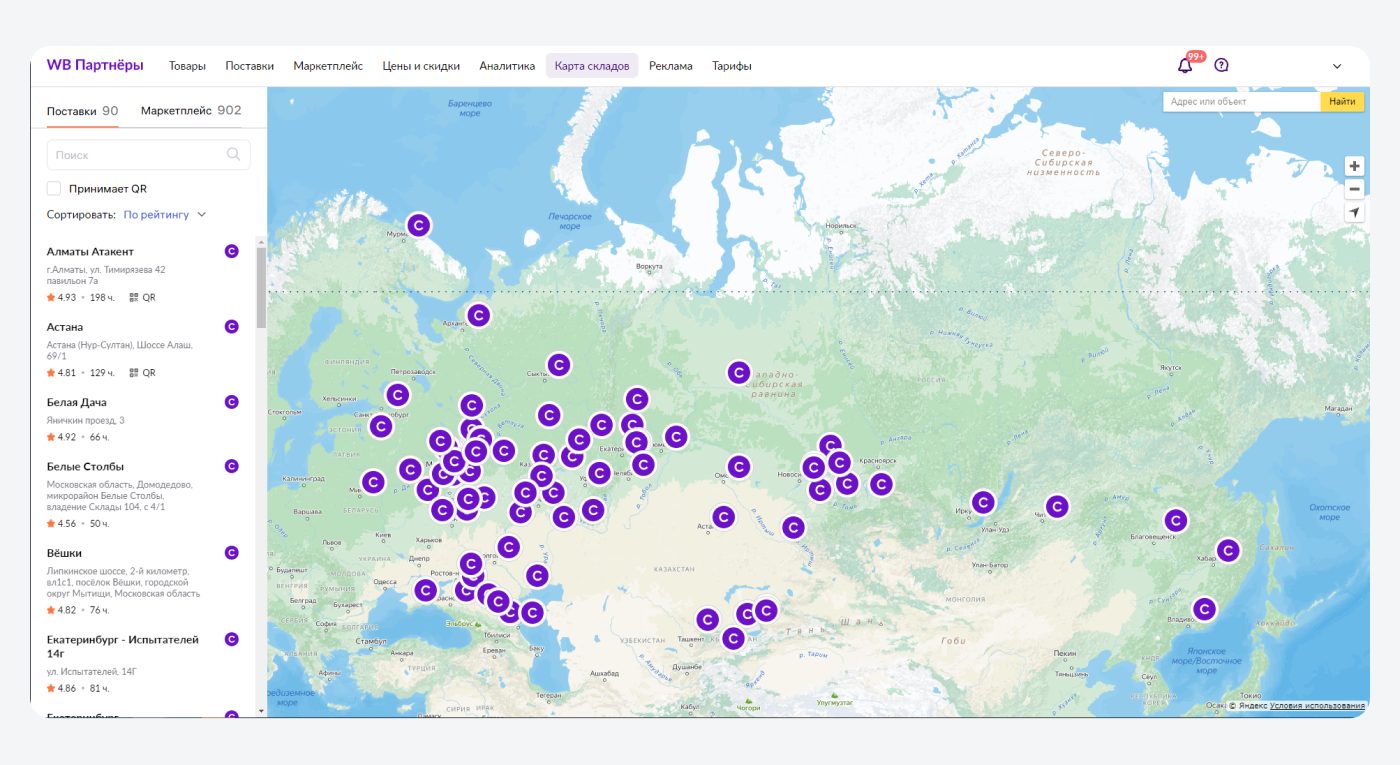Select the warehouse marker near Khabarovsk
Screen dimensions: 1400x765
tap(1228, 550)
